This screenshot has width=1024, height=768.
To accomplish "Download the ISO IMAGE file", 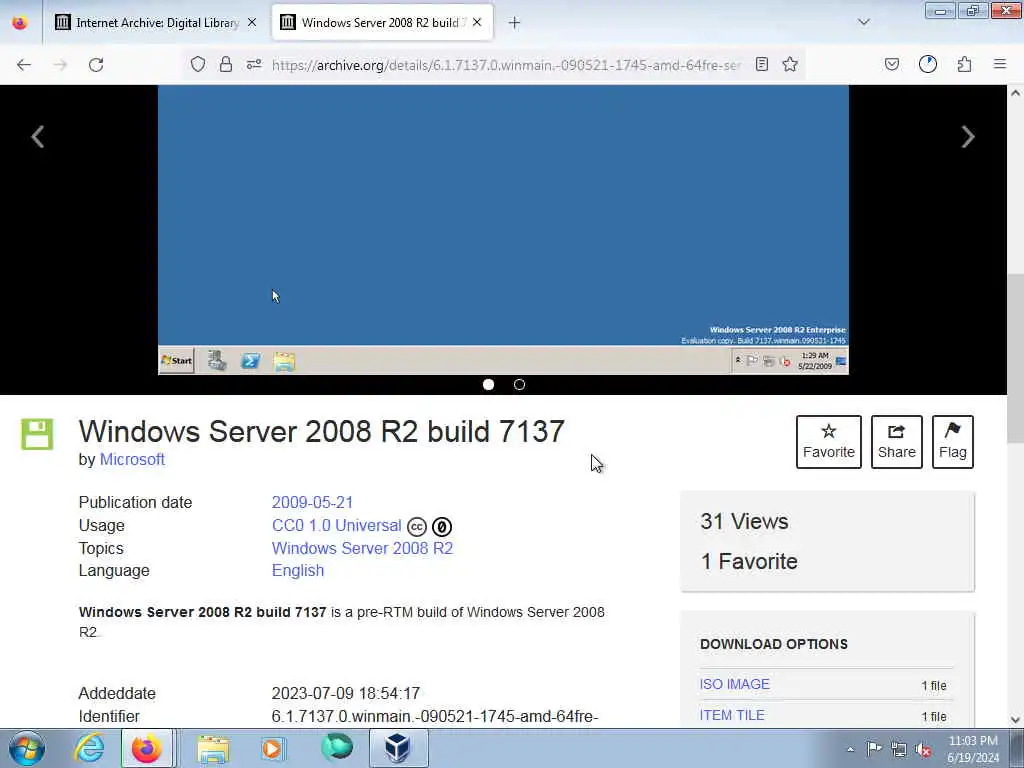I will point(735,684).
